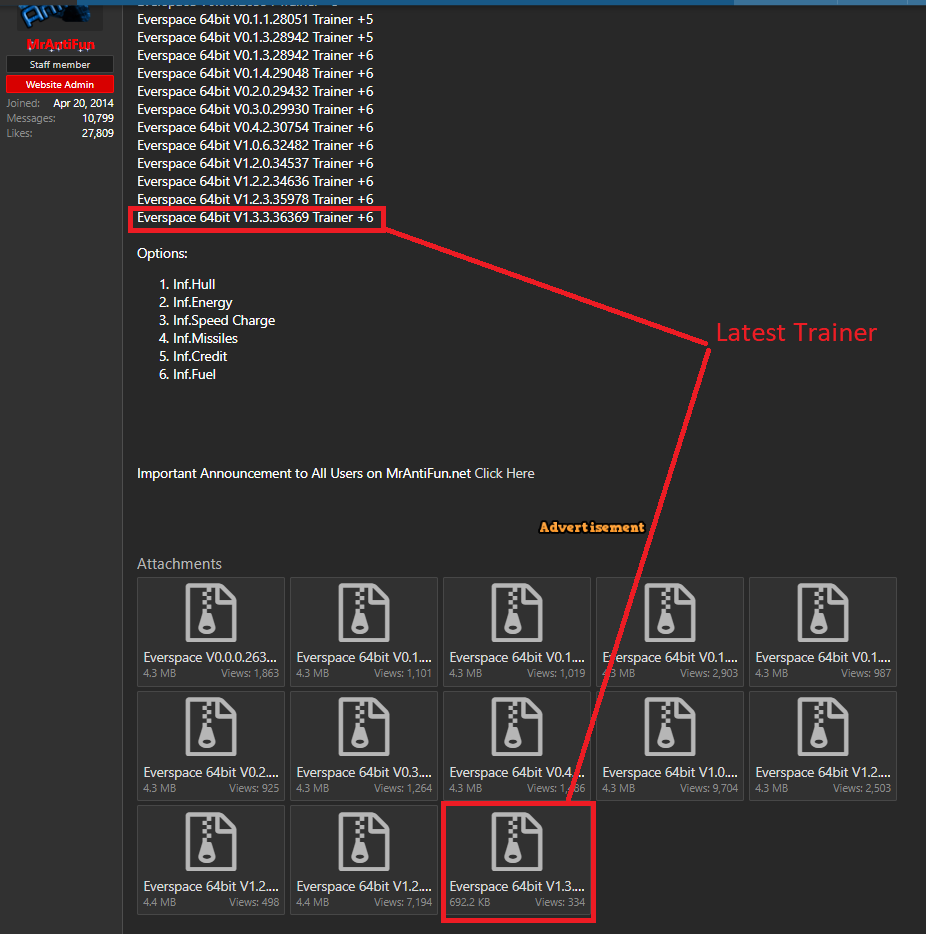Select line Everspace 64bit V0.1.1.28051 Trainer +5
The height and width of the screenshot is (934, 926).
point(255,20)
